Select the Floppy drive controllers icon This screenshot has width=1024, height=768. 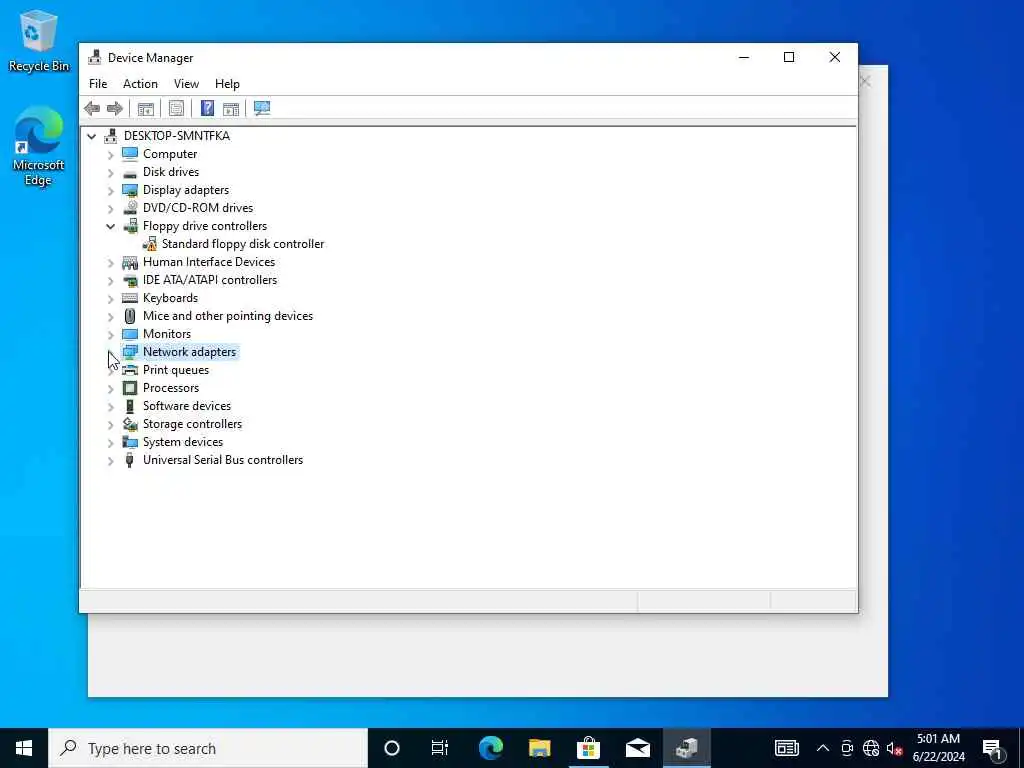pos(130,226)
